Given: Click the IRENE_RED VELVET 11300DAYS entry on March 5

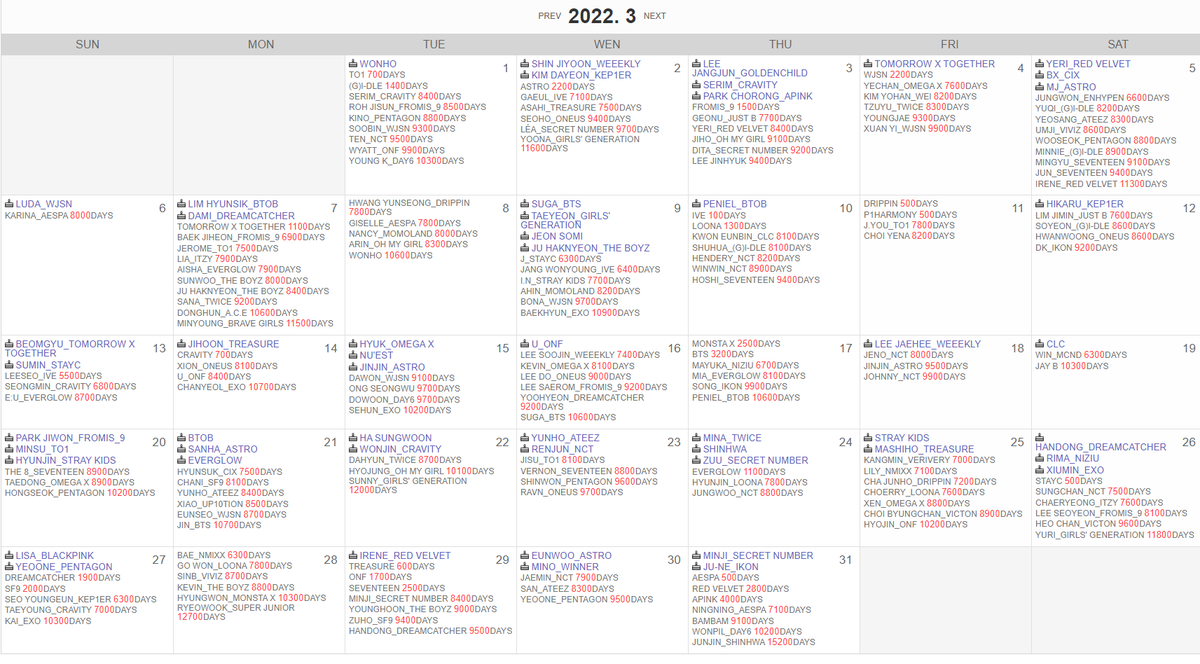Looking at the screenshot, I should (1101, 184).
